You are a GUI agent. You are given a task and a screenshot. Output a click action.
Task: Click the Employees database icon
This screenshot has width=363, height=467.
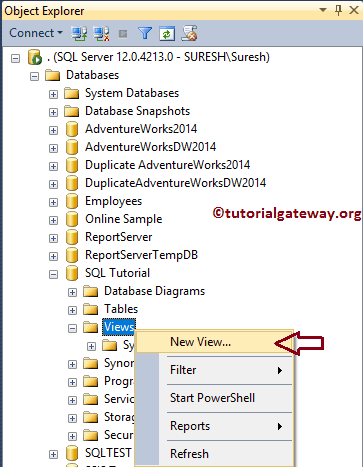(x=72, y=201)
